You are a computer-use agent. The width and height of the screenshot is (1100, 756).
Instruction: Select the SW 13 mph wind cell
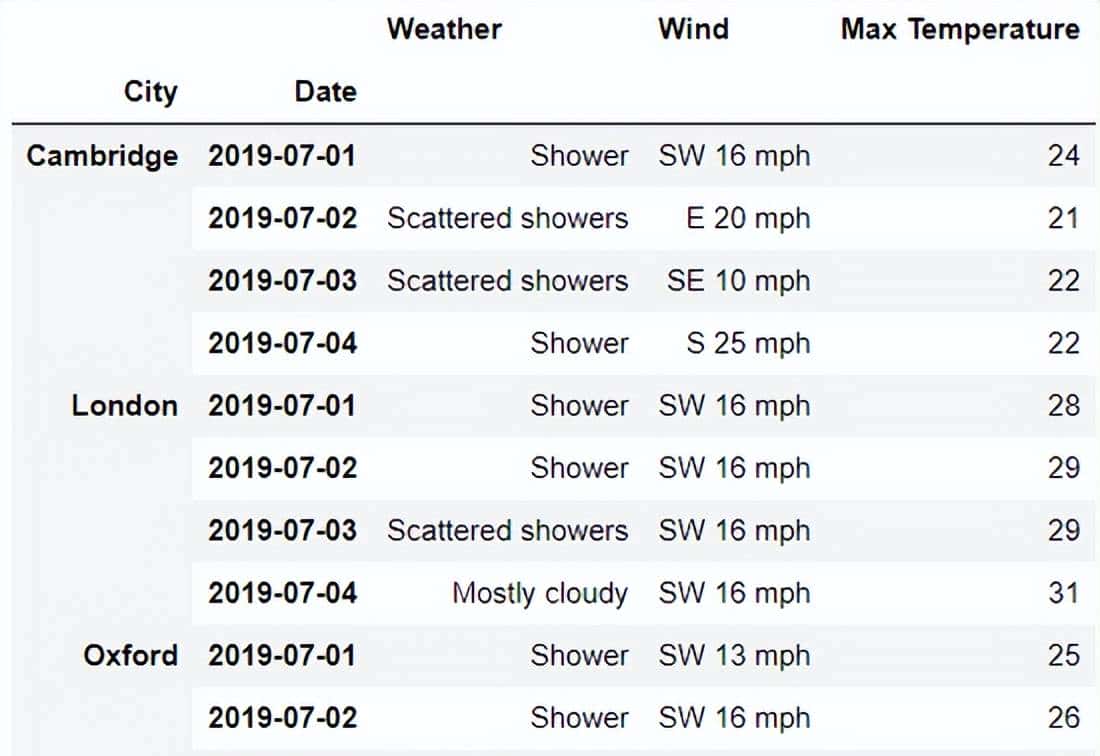[x=734, y=656]
